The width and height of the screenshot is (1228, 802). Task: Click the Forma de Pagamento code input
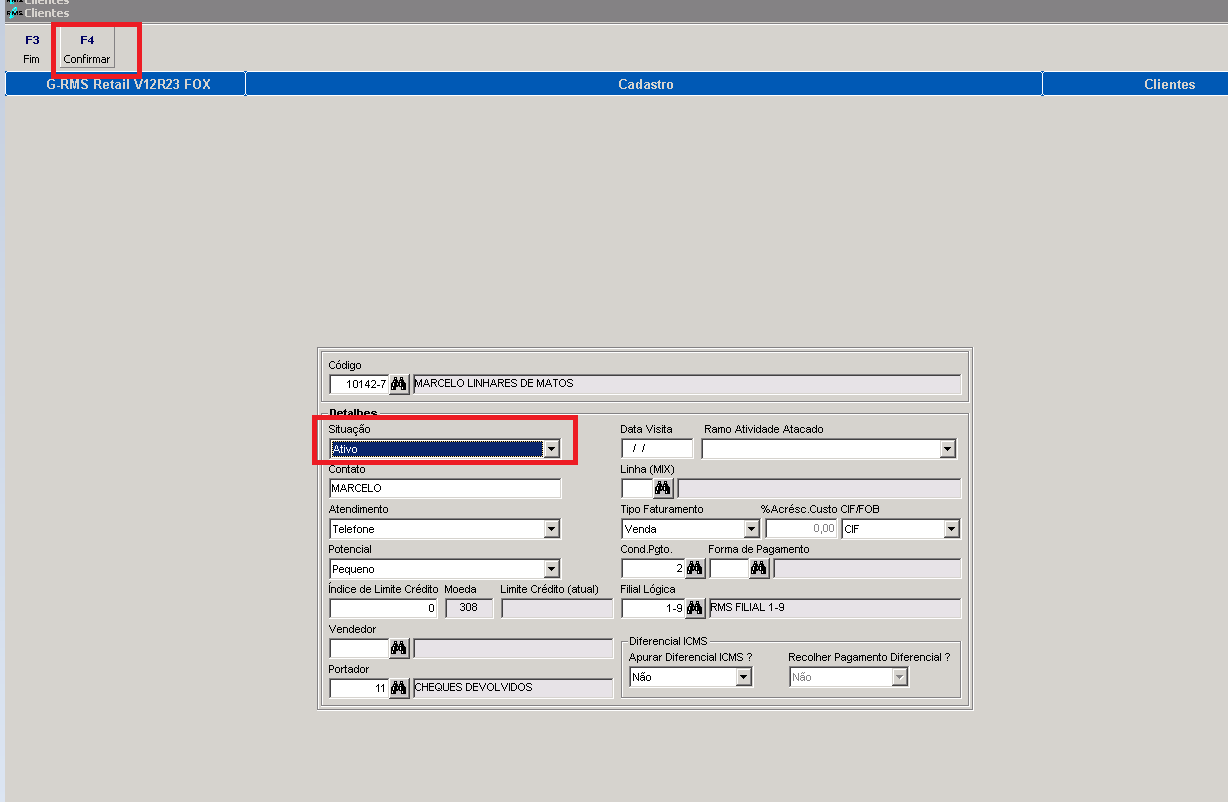(729, 568)
